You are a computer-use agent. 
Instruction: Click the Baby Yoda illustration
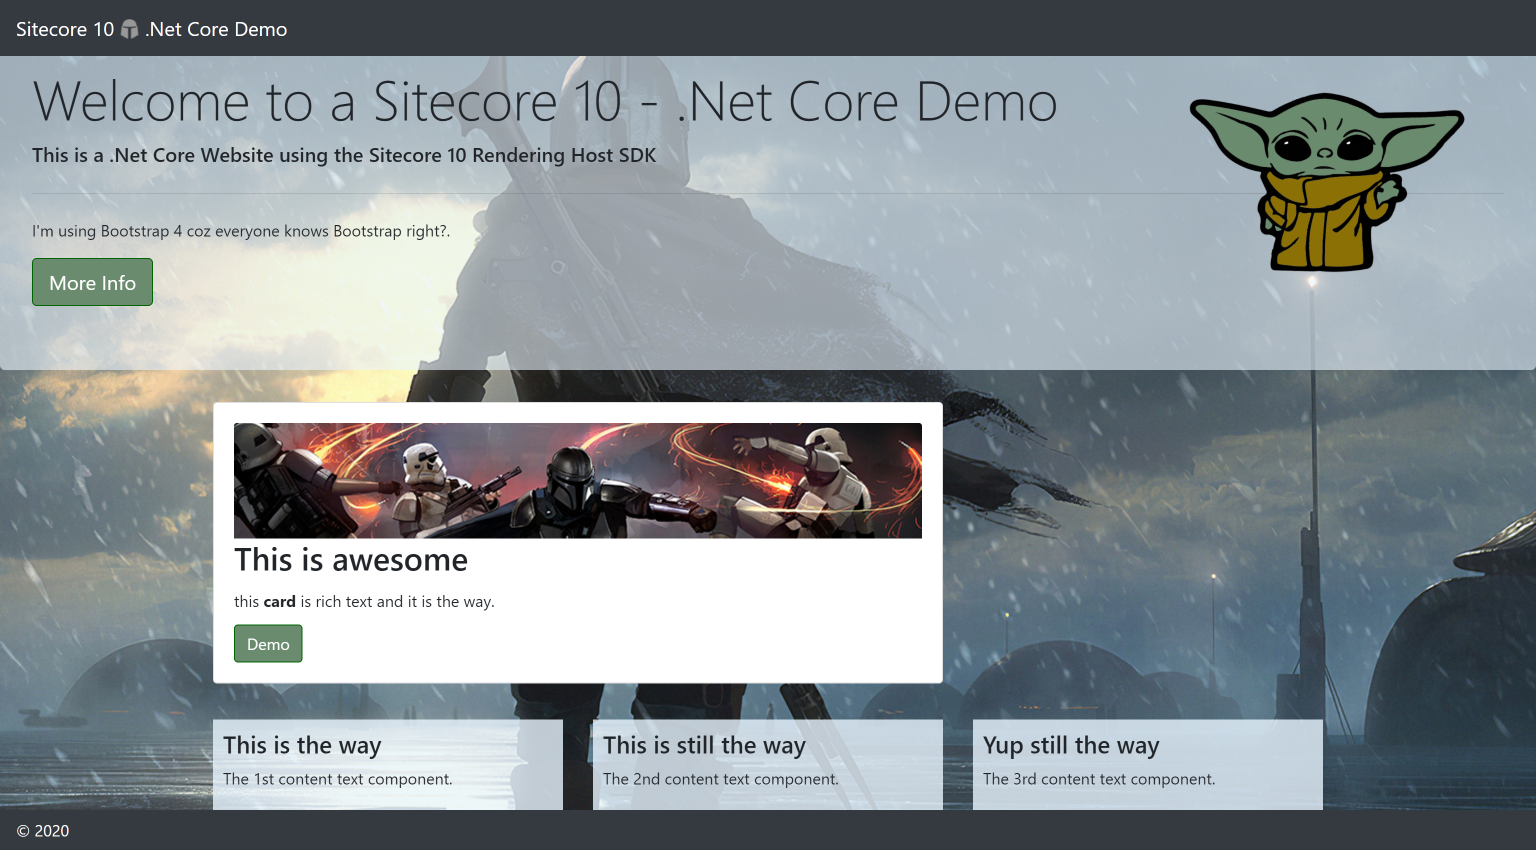pos(1326,182)
